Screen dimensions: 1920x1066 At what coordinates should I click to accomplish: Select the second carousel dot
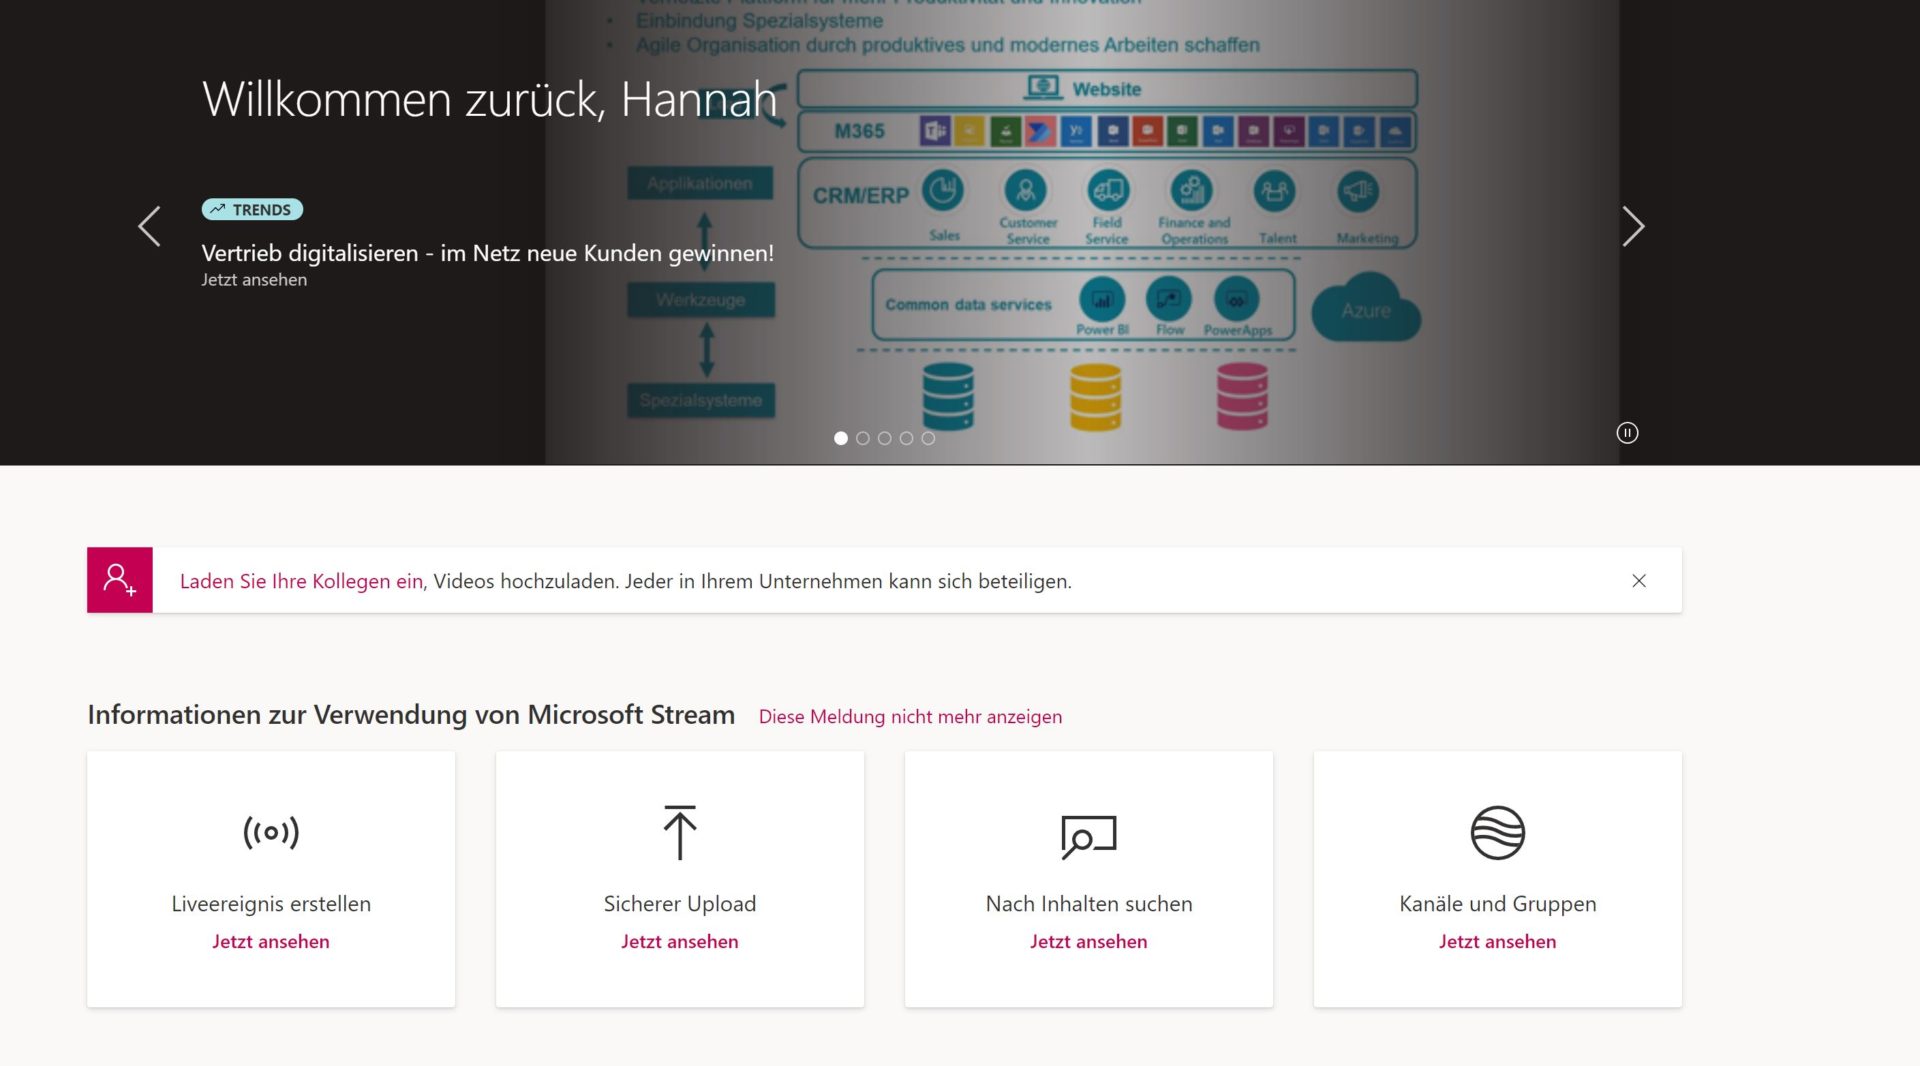(x=863, y=438)
